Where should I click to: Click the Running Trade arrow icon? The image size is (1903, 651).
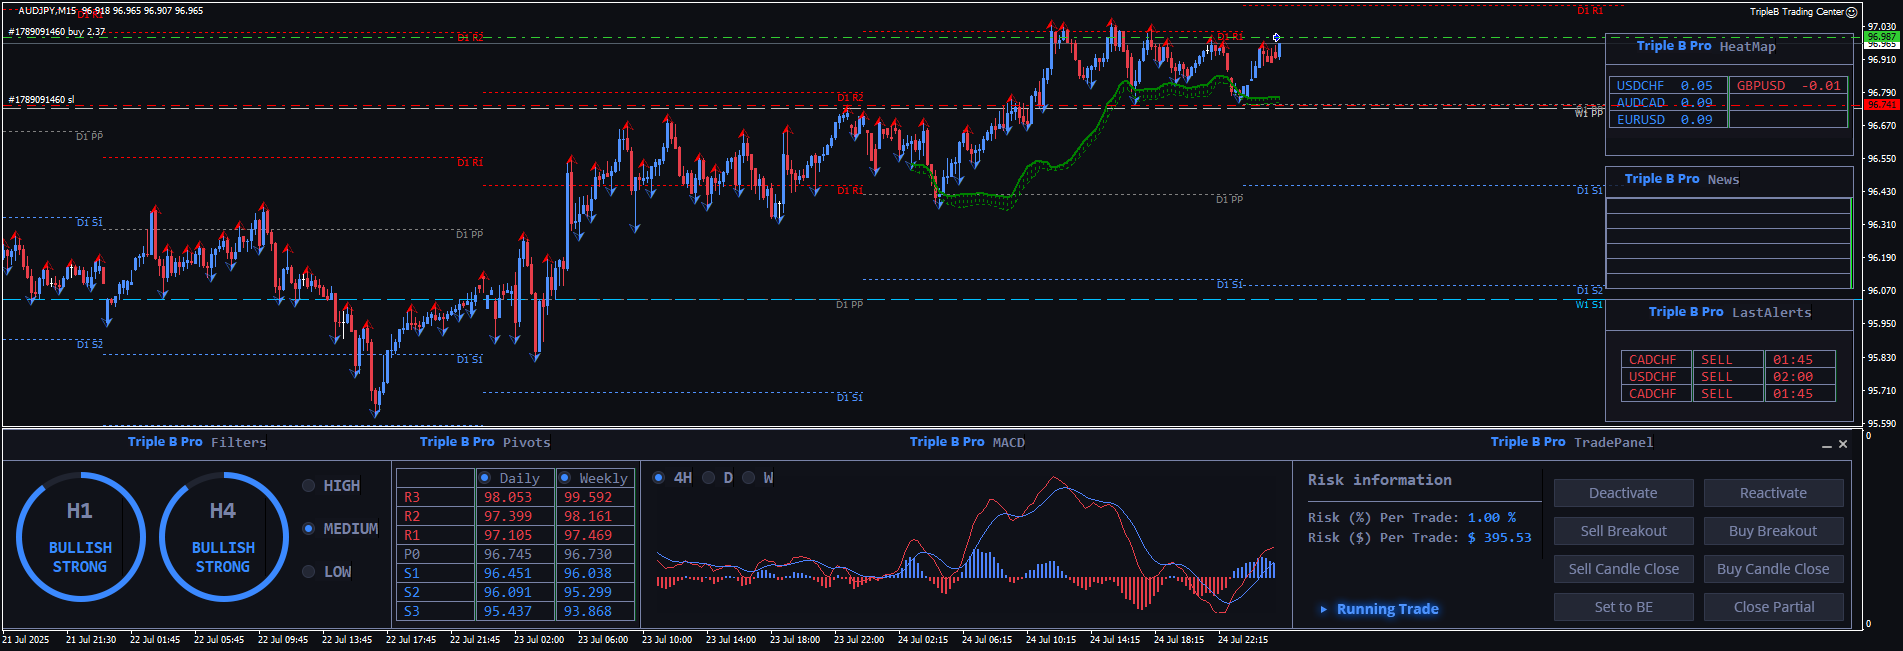tap(1324, 609)
